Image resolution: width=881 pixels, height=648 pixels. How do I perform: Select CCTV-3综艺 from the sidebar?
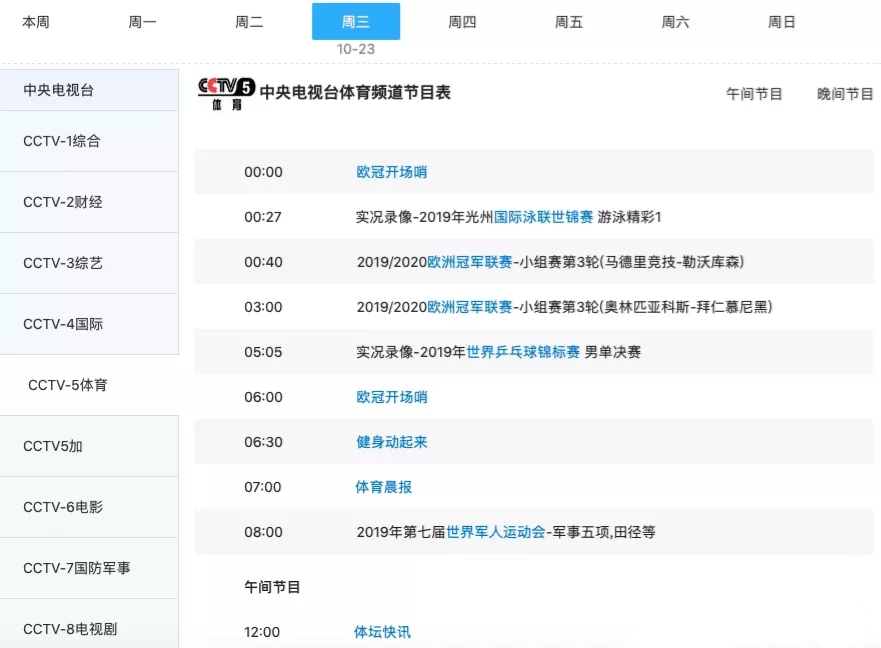click(89, 263)
